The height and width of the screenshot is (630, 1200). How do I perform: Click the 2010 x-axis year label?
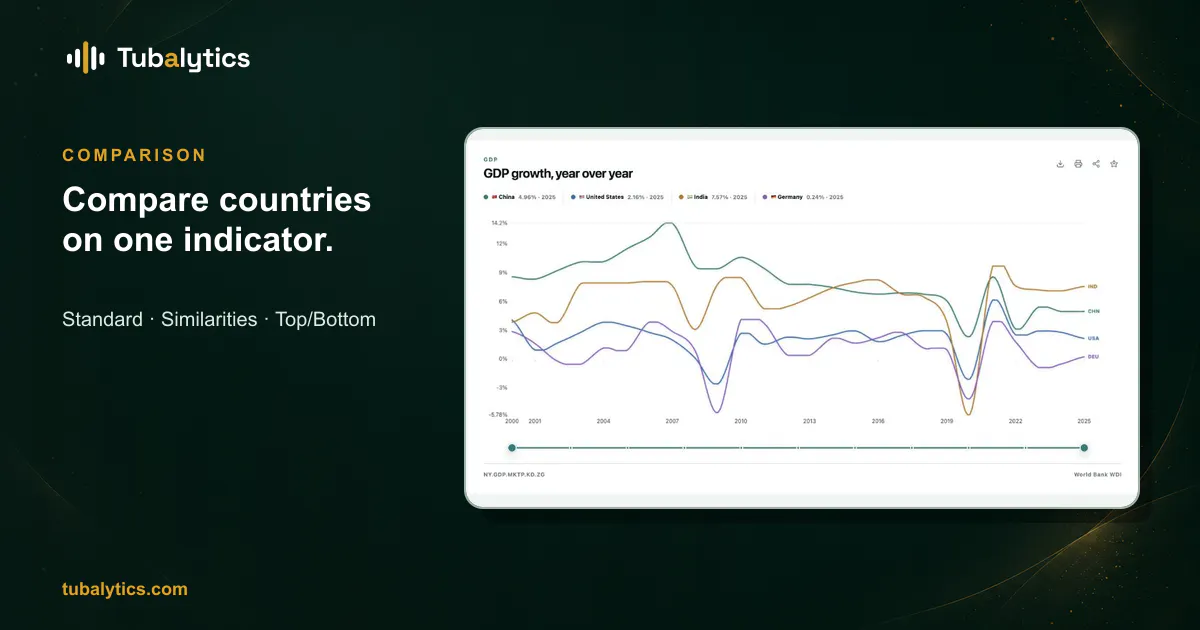click(741, 422)
